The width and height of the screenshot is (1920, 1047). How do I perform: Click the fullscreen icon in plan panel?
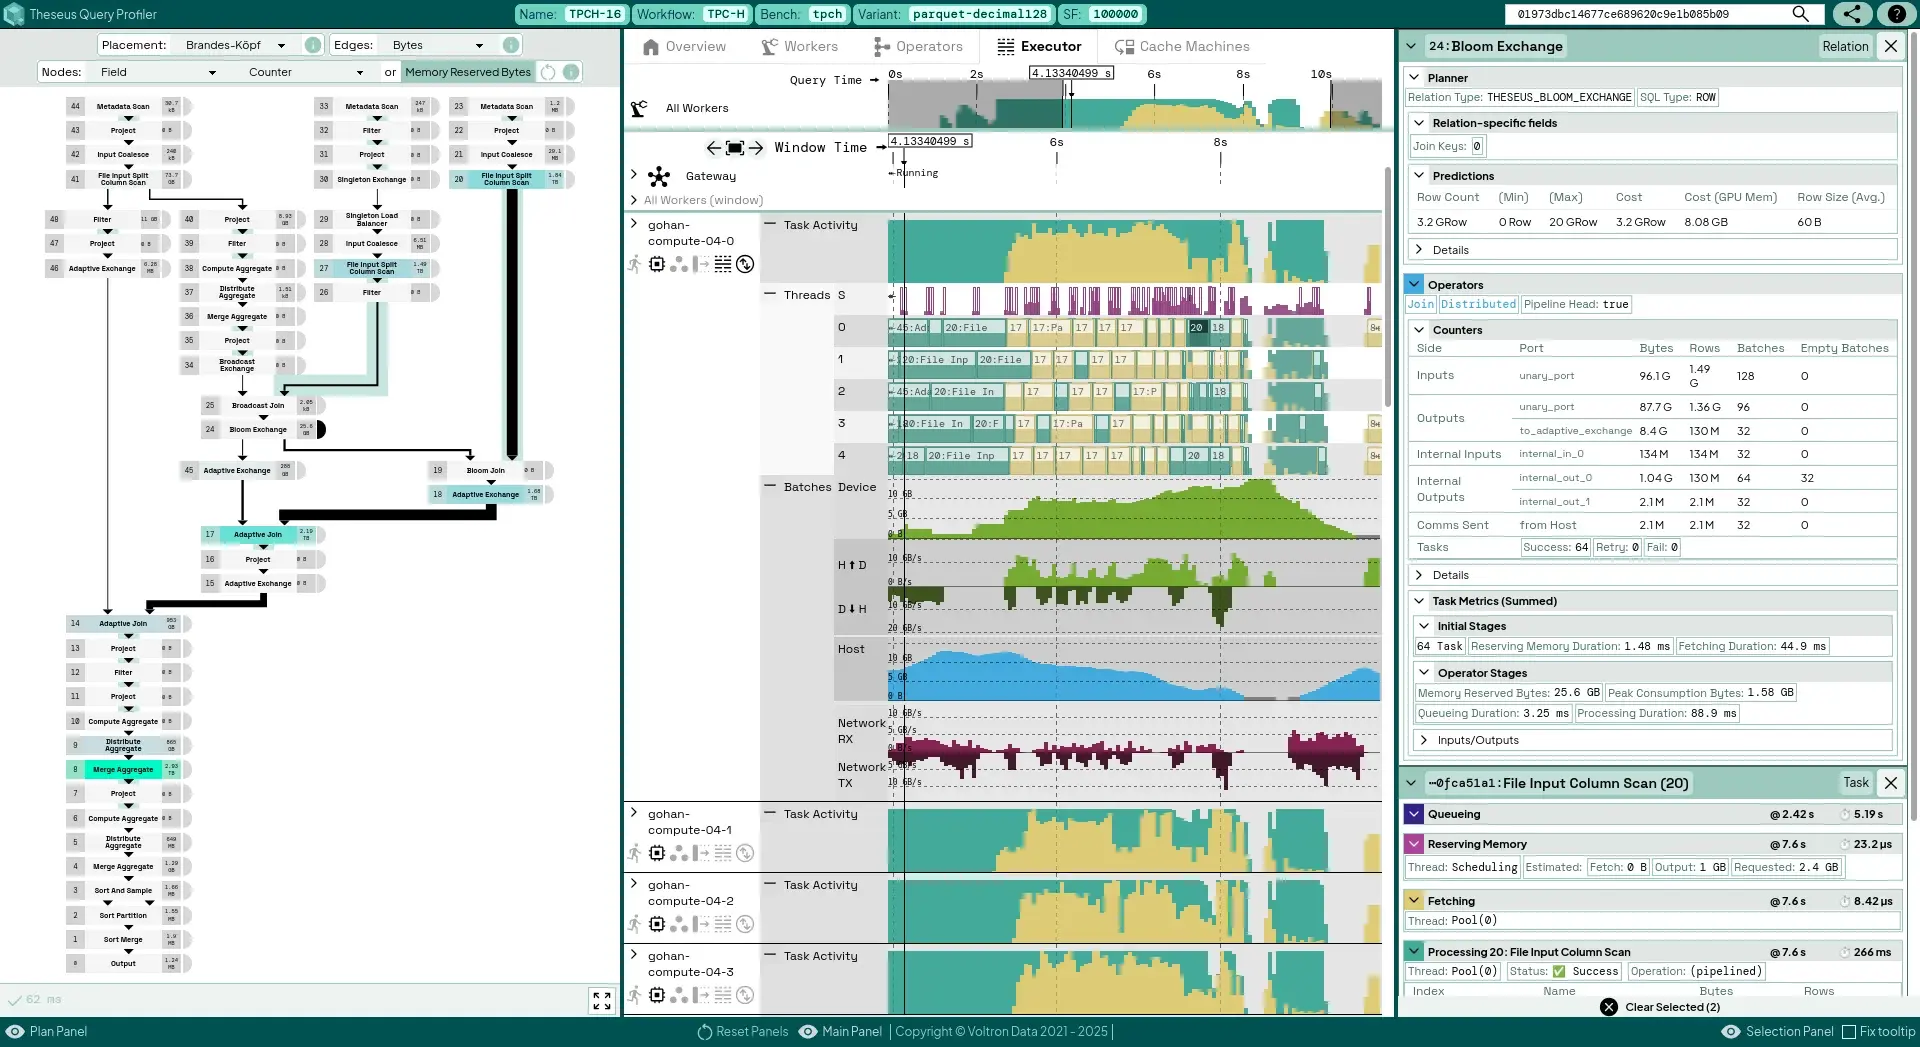(602, 1000)
